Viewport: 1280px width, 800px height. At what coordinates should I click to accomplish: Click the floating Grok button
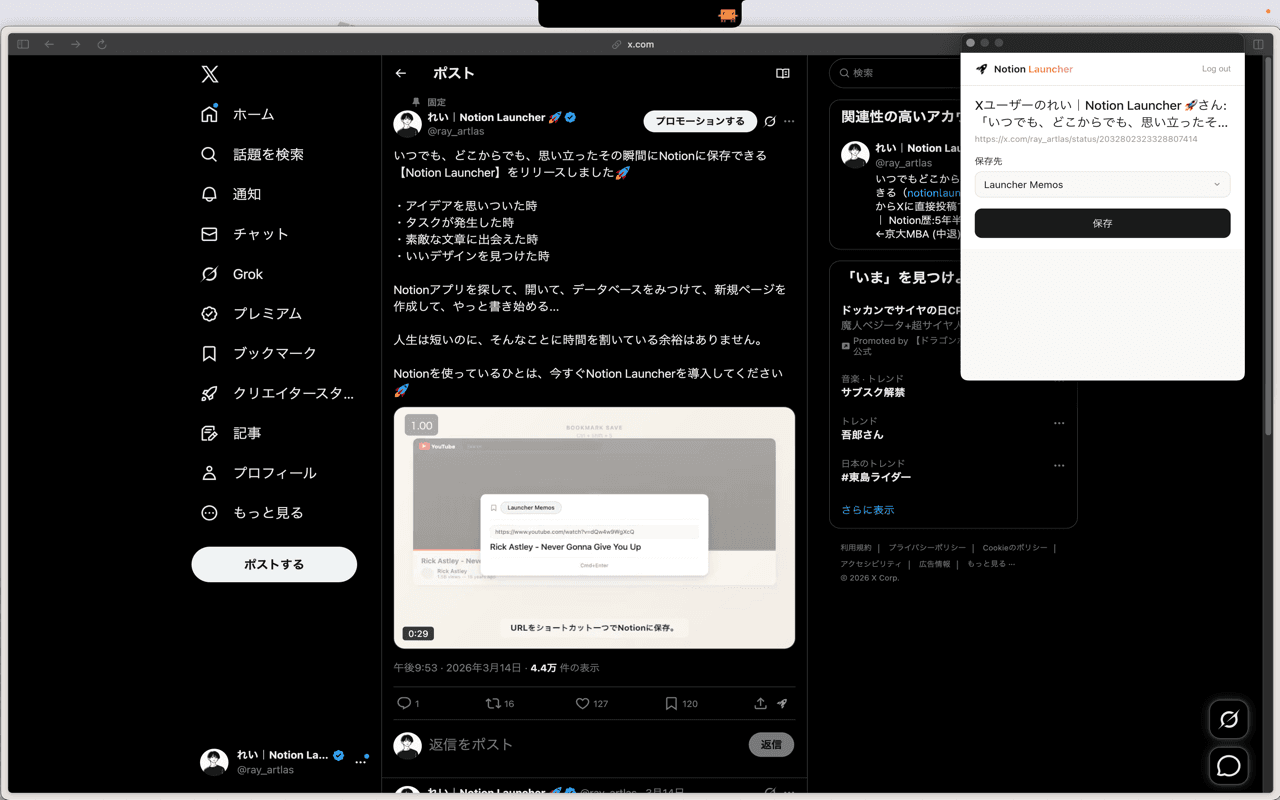click(x=1228, y=719)
